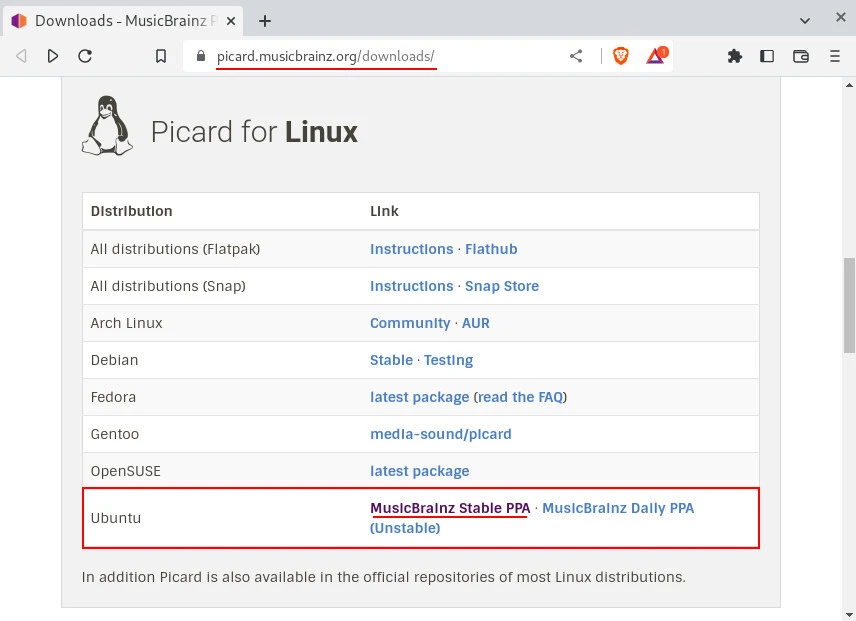Open the browser hamburger menu
The height and width of the screenshot is (621, 856).
pyautogui.click(x=835, y=57)
